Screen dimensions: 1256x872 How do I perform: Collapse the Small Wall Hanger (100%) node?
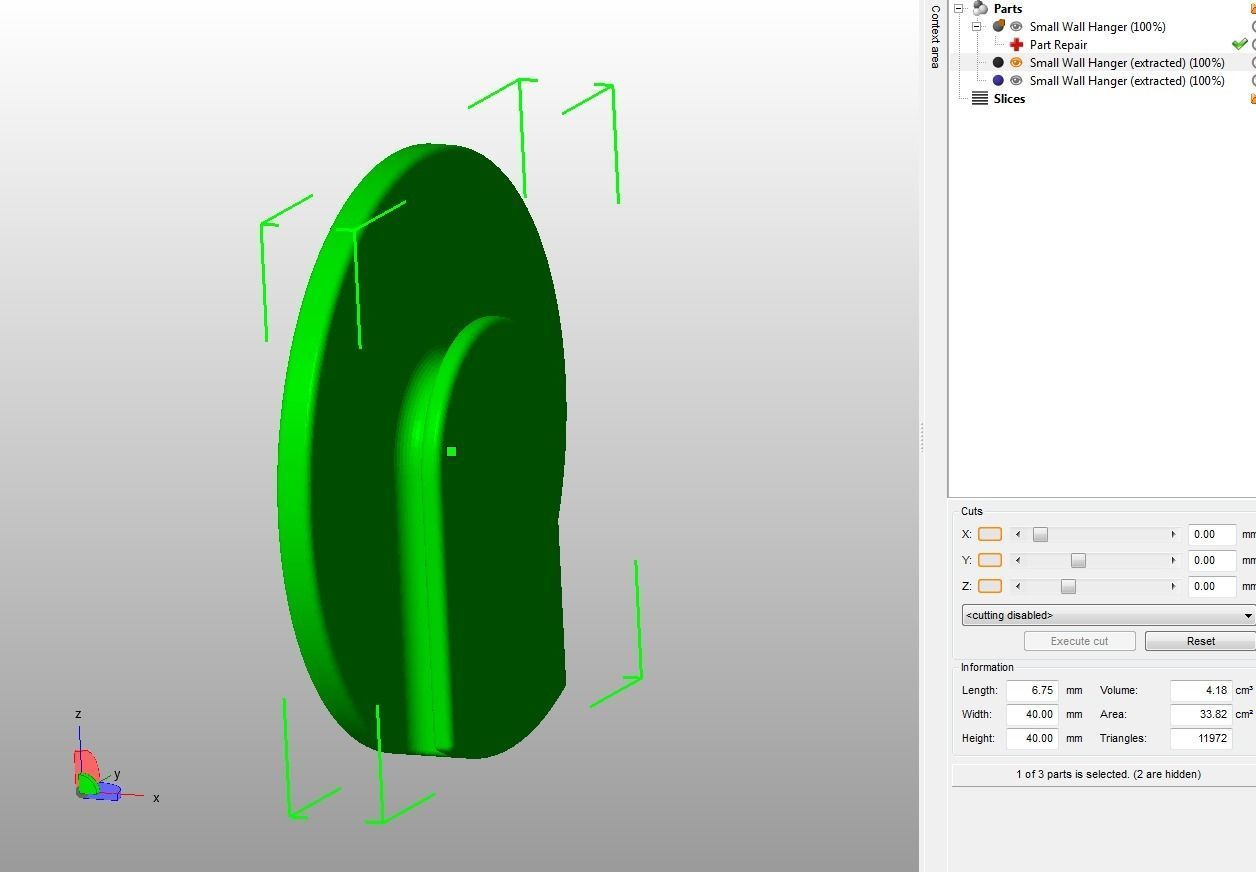coord(977,26)
